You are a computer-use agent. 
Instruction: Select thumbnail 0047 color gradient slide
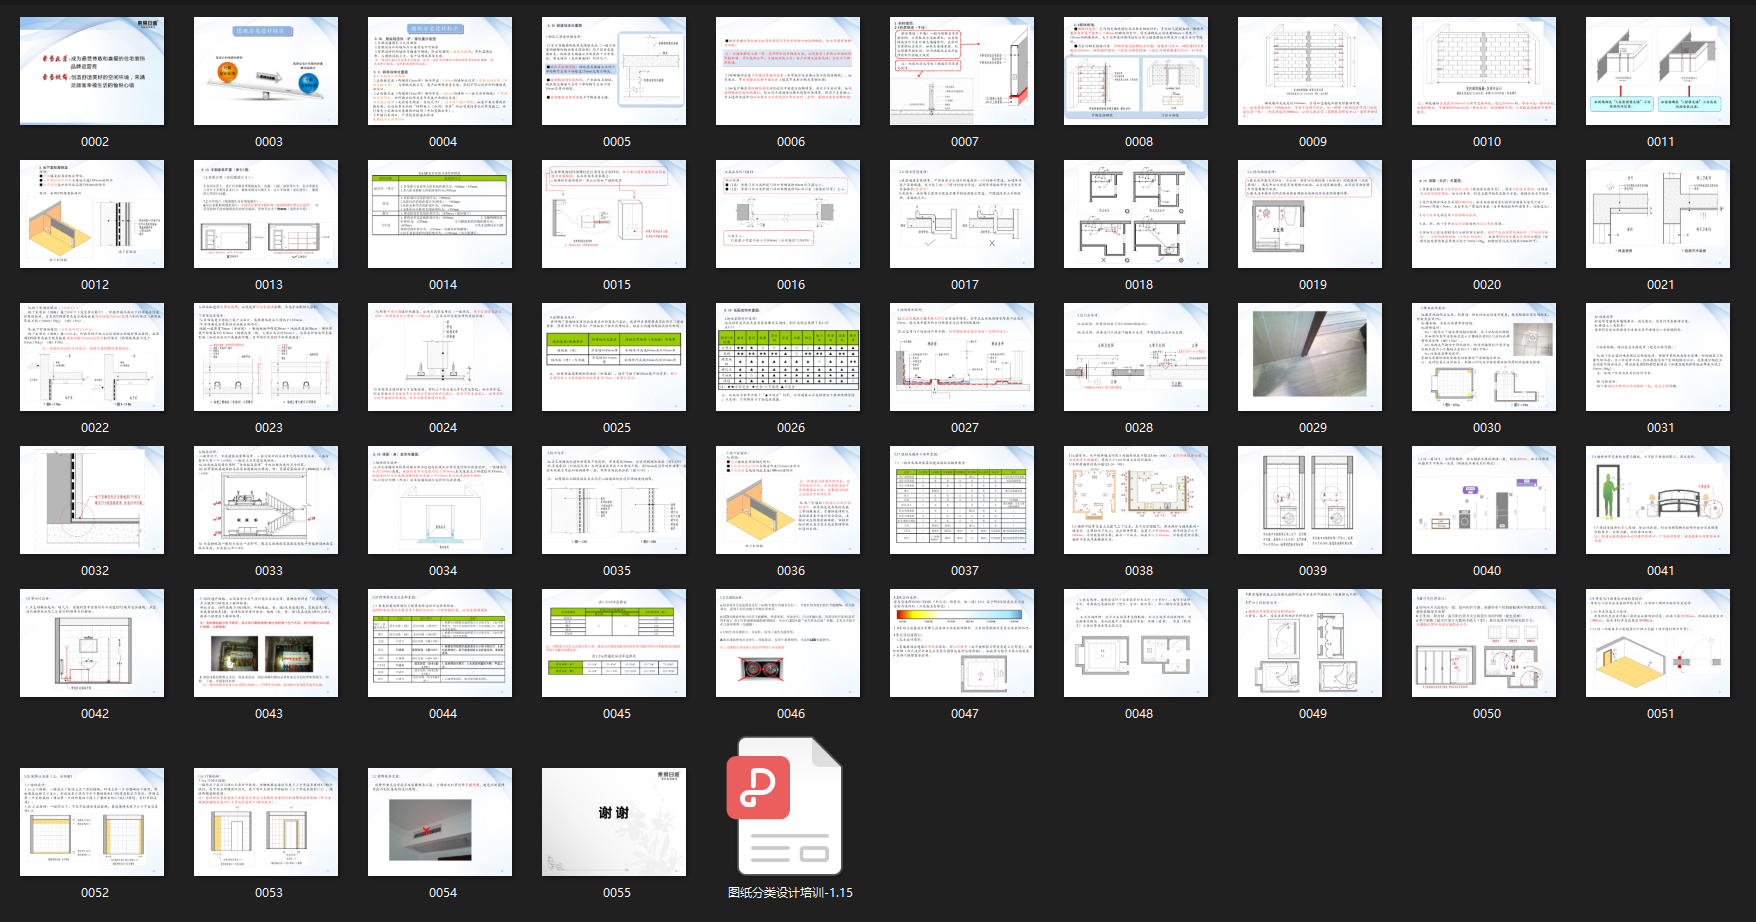click(962, 643)
